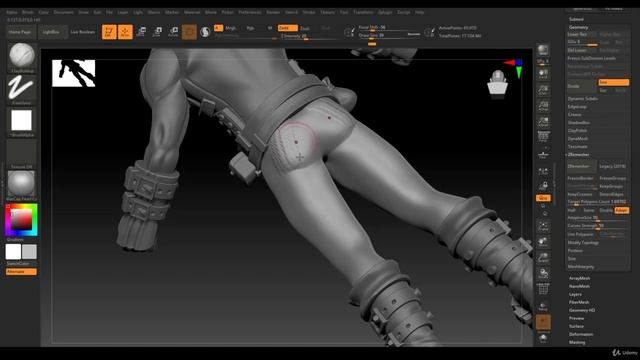Screen dimensions: 640x360
Task: Open the Texture Off slot
Action: coord(22,152)
